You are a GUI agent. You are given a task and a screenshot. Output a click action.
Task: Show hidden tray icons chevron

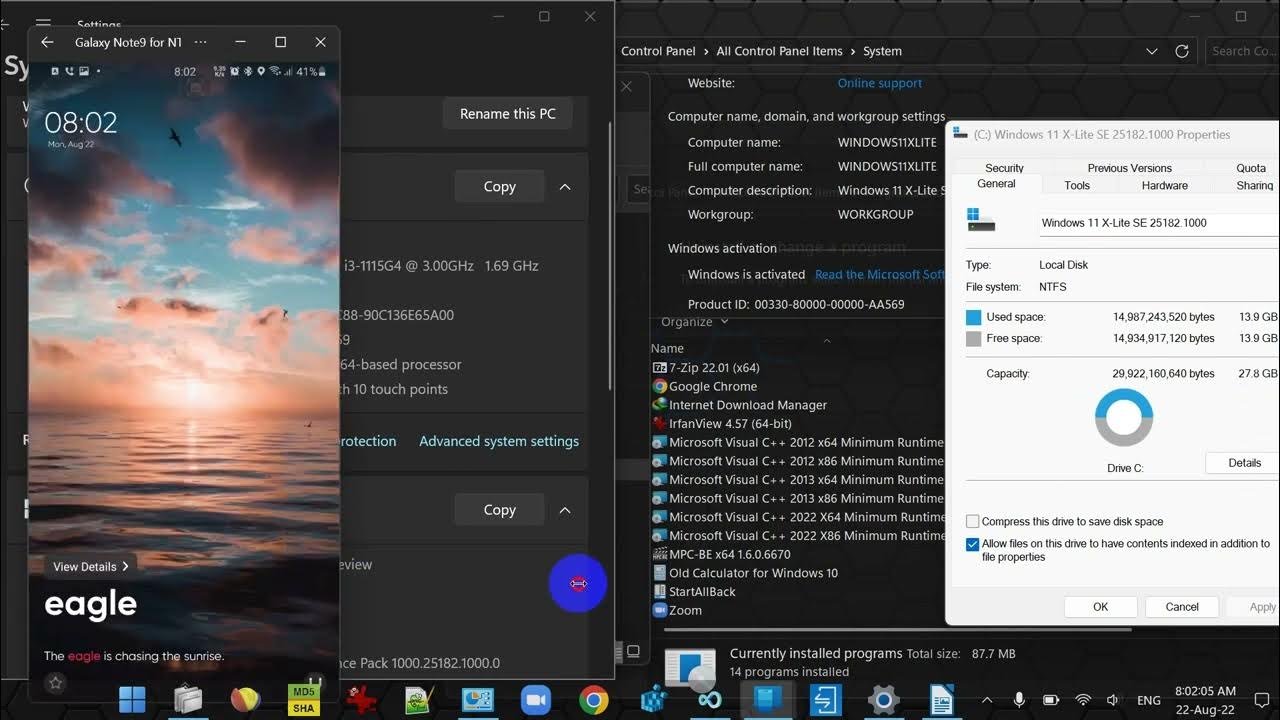click(x=987, y=700)
